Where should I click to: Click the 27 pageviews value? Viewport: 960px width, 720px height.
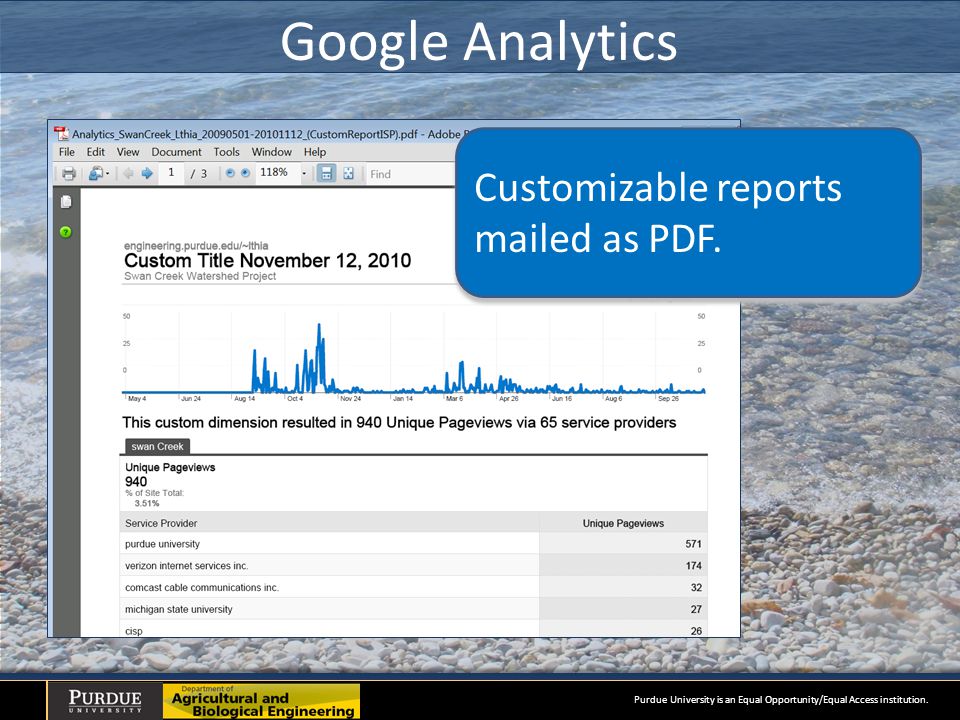click(x=696, y=609)
